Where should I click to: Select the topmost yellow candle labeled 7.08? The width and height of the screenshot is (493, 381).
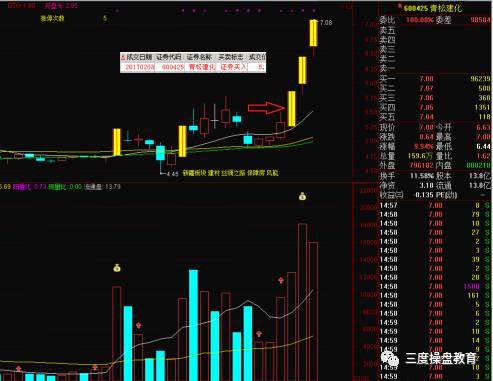313,33
